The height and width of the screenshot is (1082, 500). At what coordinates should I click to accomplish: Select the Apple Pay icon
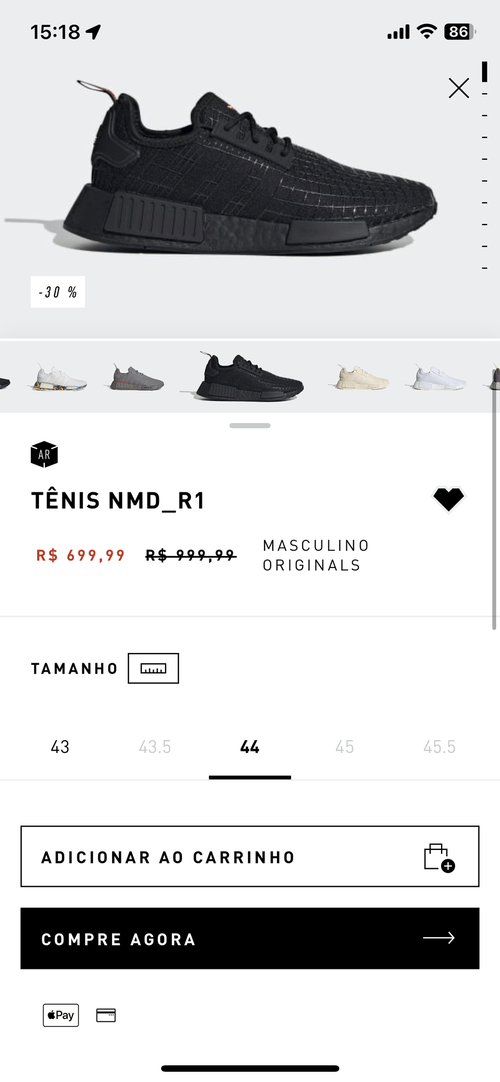[61, 1015]
